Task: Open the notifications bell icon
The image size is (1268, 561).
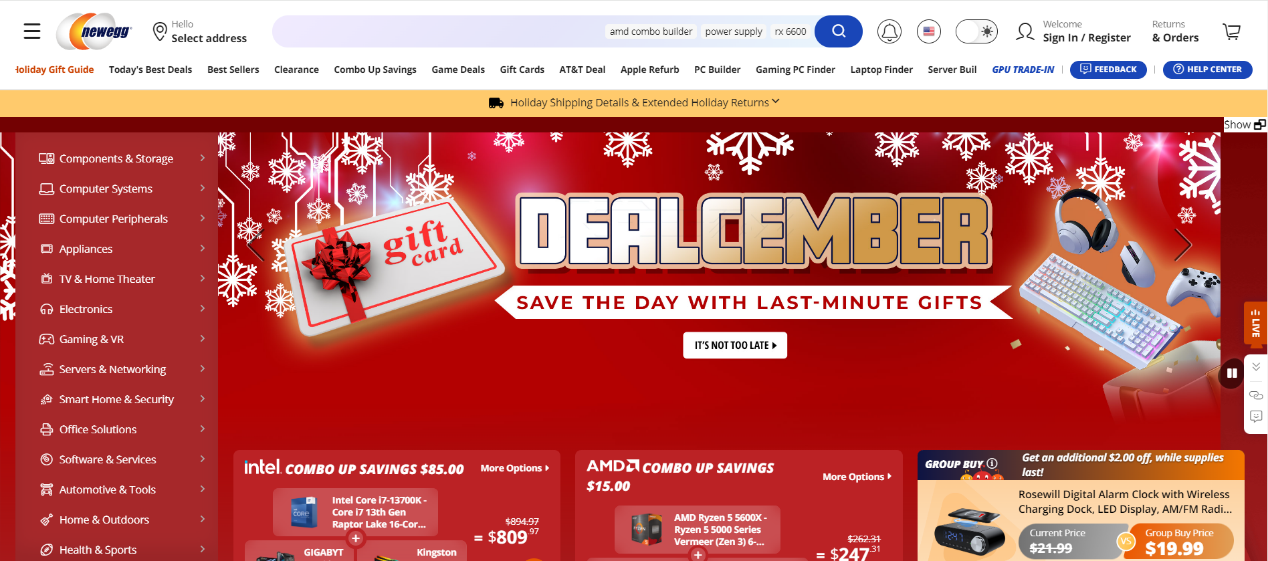Action: (889, 32)
